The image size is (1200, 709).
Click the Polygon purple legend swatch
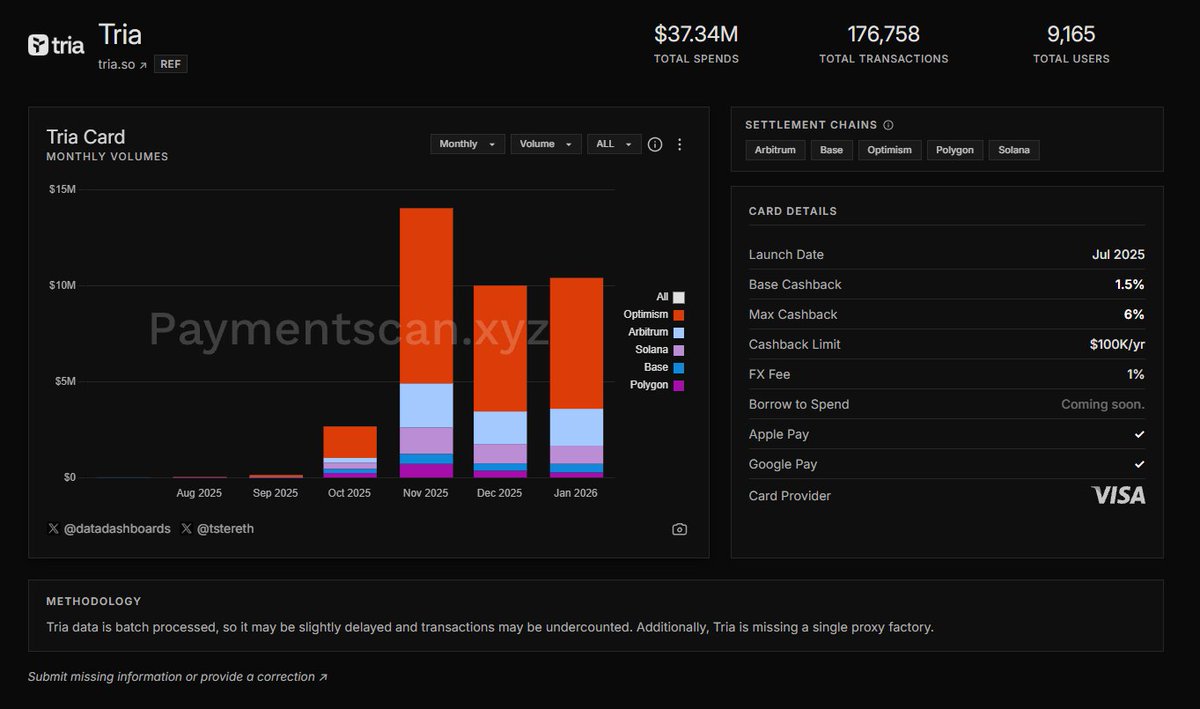[679, 385]
